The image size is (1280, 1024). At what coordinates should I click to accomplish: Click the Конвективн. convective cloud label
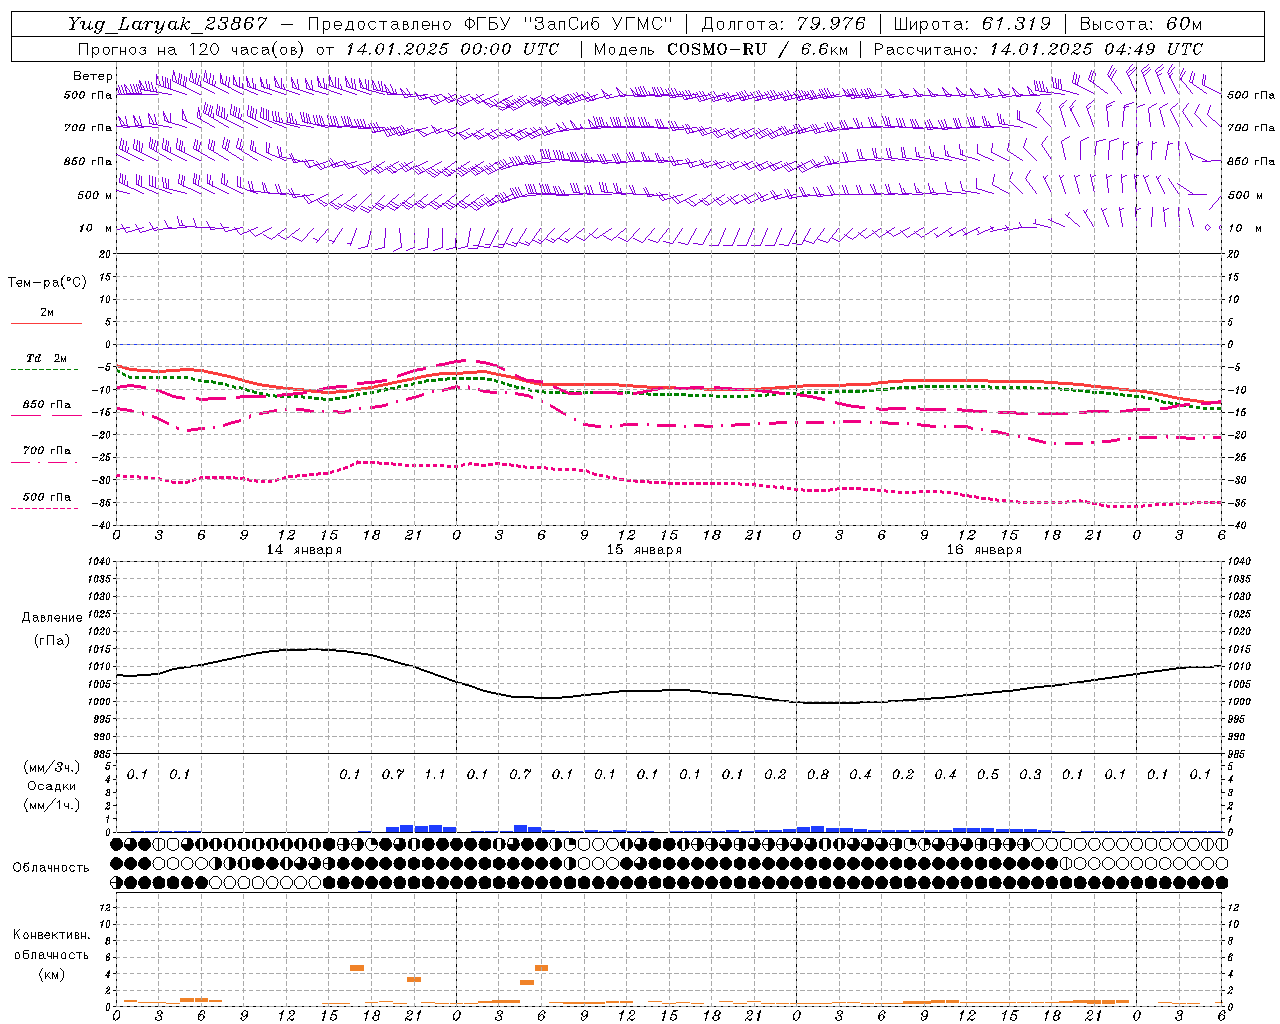tap(51, 935)
